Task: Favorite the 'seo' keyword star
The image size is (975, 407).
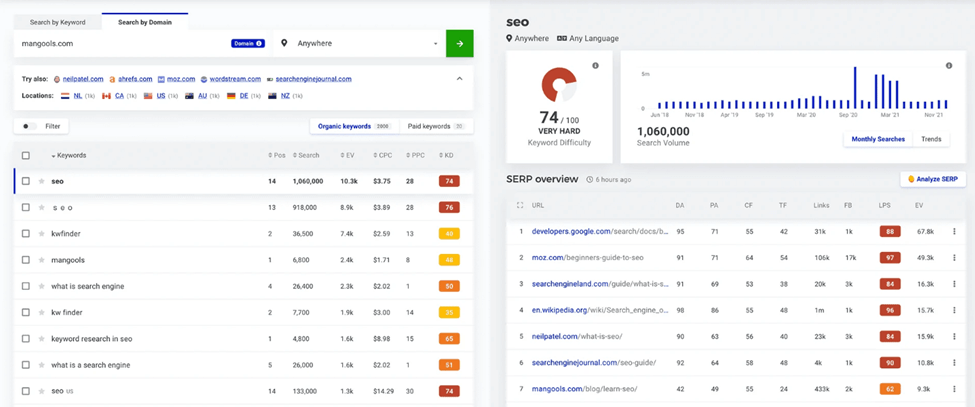Action: click(42, 181)
